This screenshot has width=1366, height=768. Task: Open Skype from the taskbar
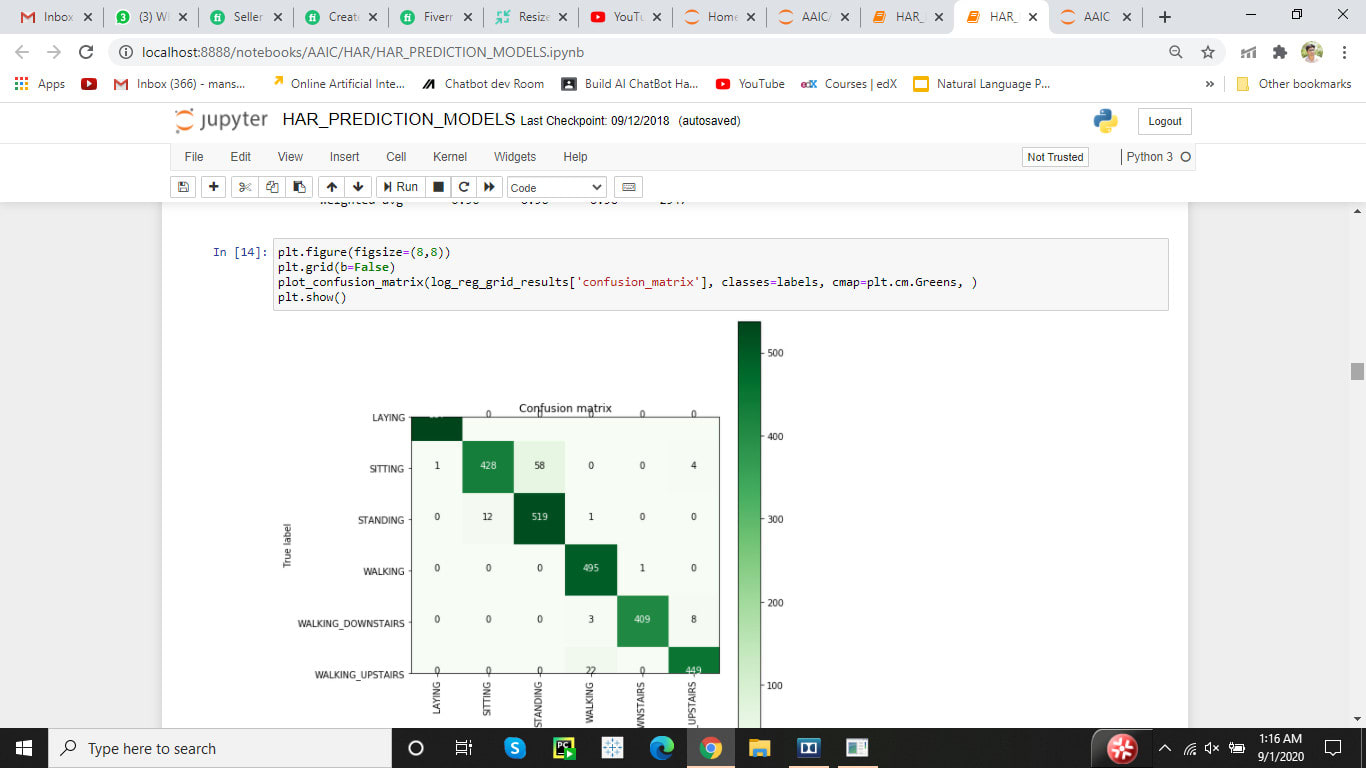[515, 747]
